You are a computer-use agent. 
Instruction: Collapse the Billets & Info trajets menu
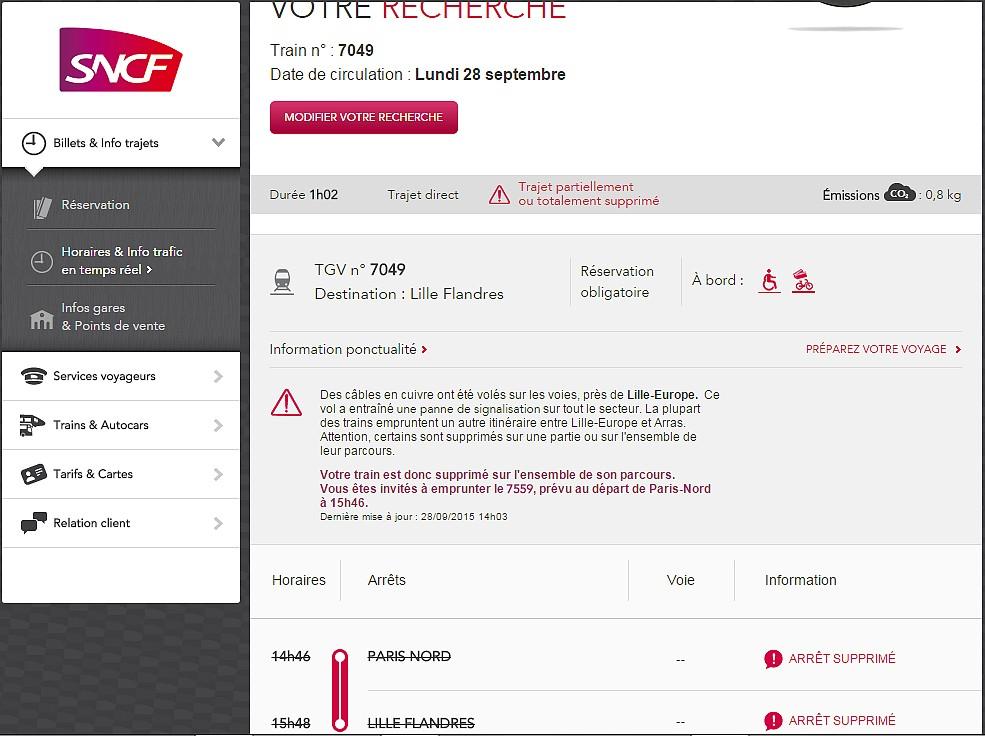(x=218, y=143)
